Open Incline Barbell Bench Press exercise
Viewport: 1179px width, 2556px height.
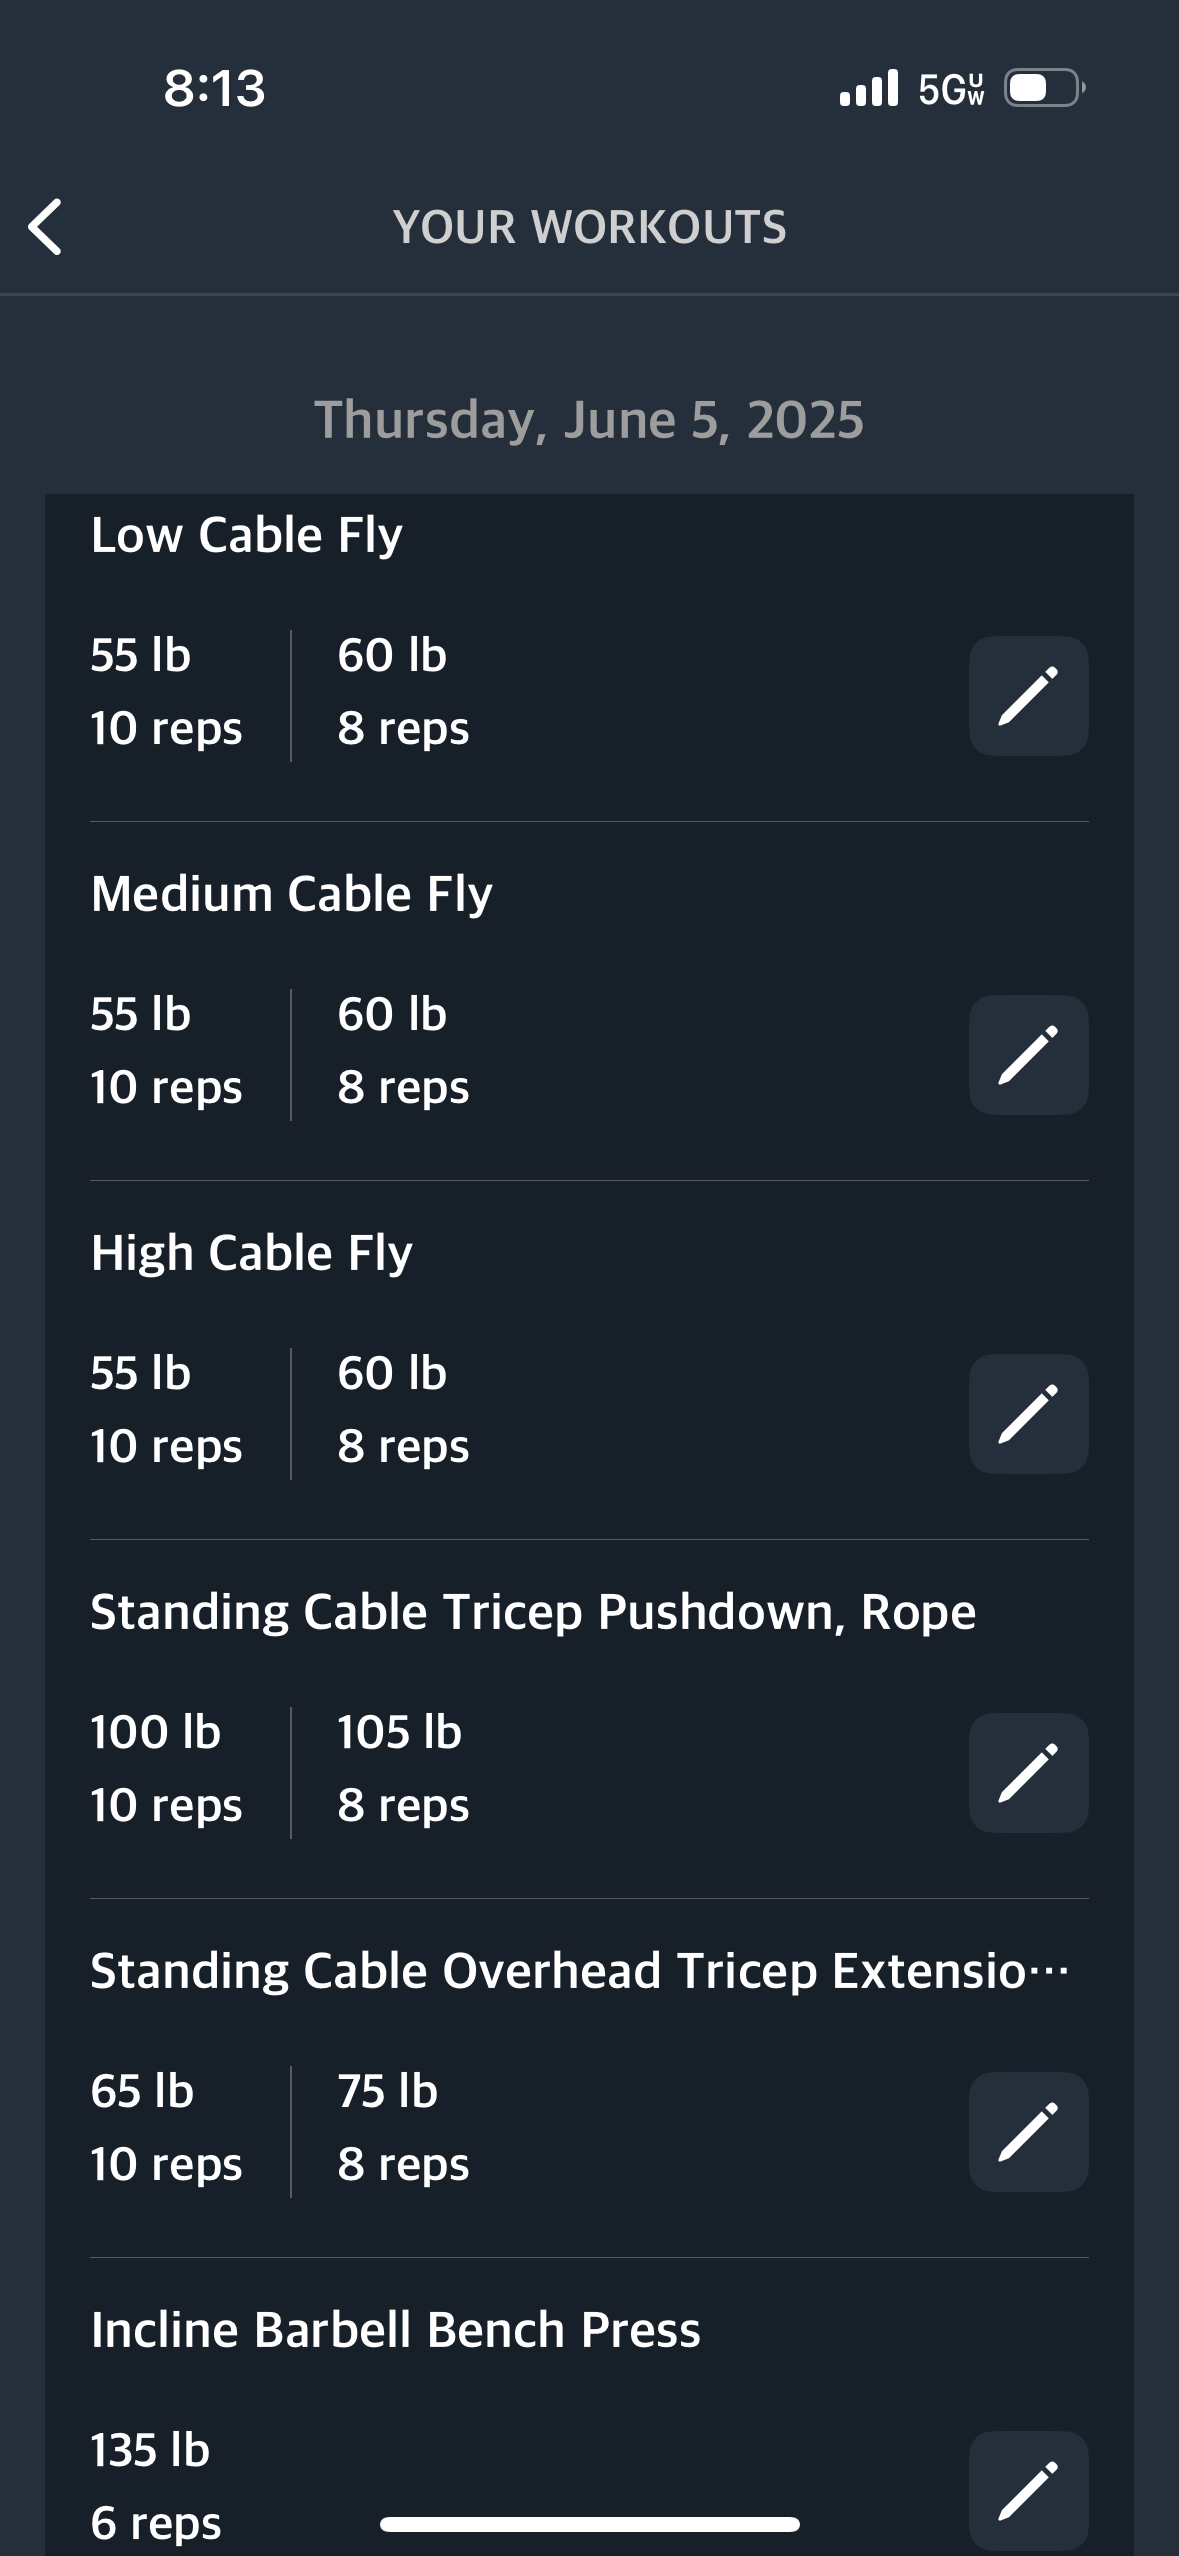pos(396,2330)
